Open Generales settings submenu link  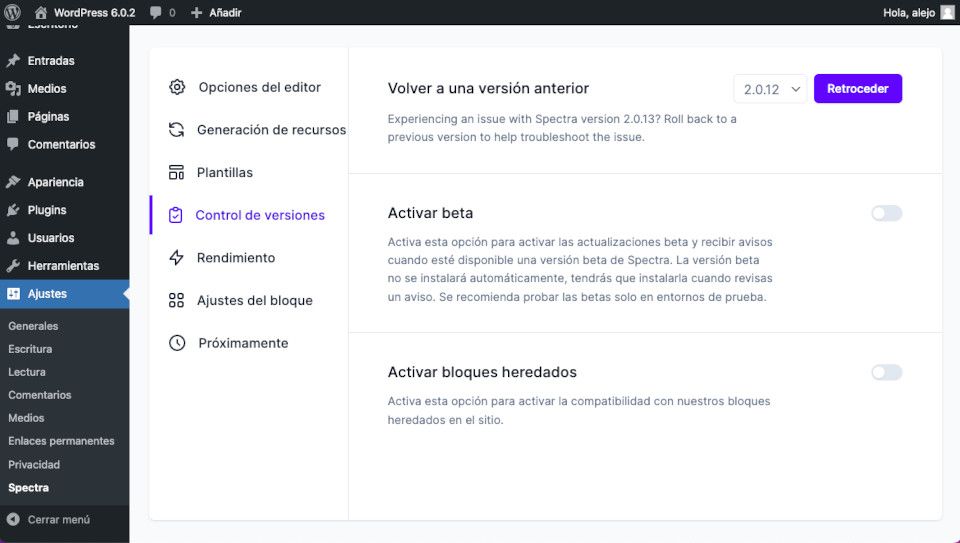click(33, 326)
